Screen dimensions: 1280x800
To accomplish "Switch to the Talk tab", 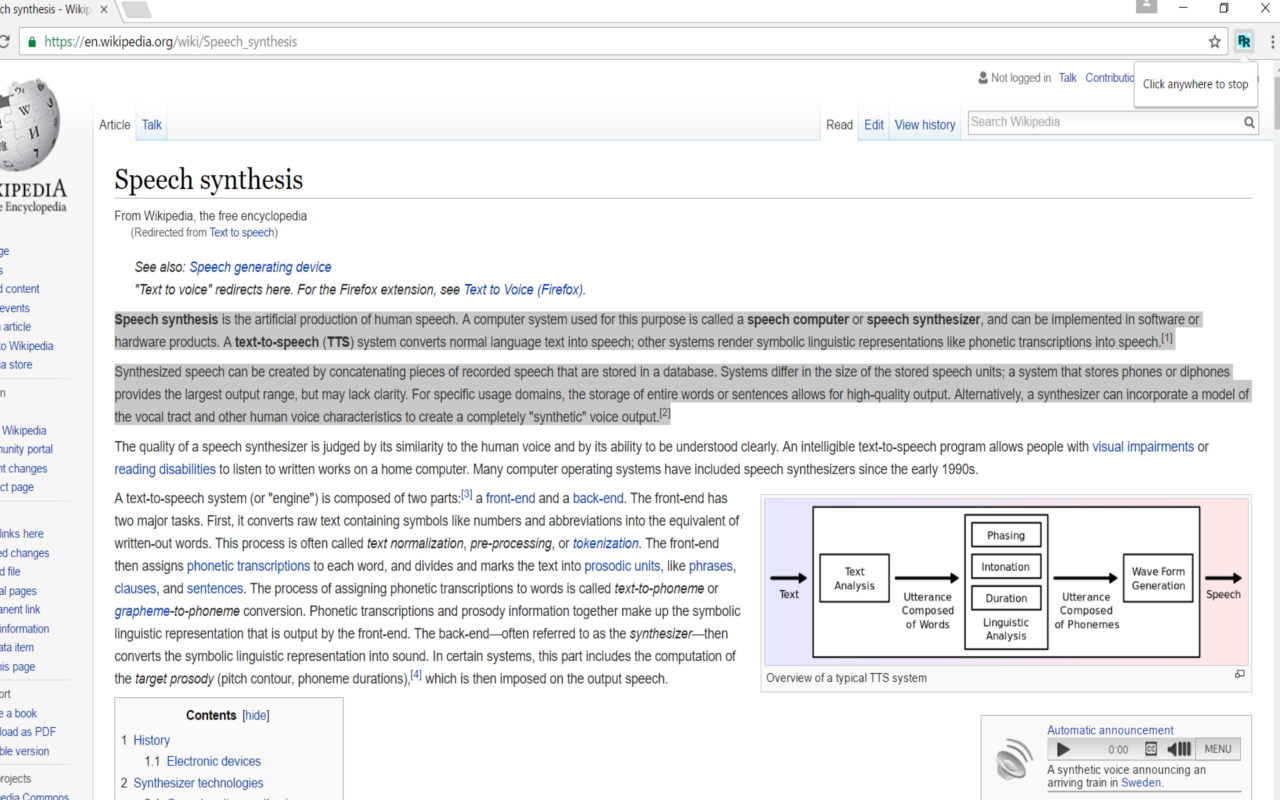I will pos(152,125).
